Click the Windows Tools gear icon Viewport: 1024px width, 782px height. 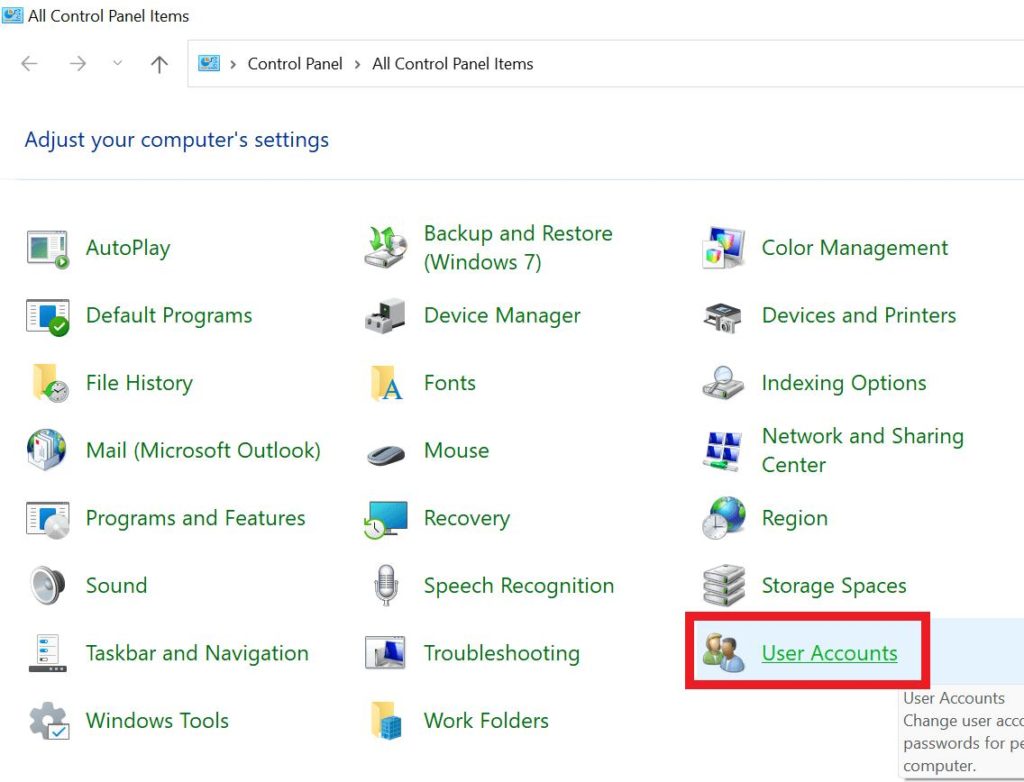tap(47, 721)
